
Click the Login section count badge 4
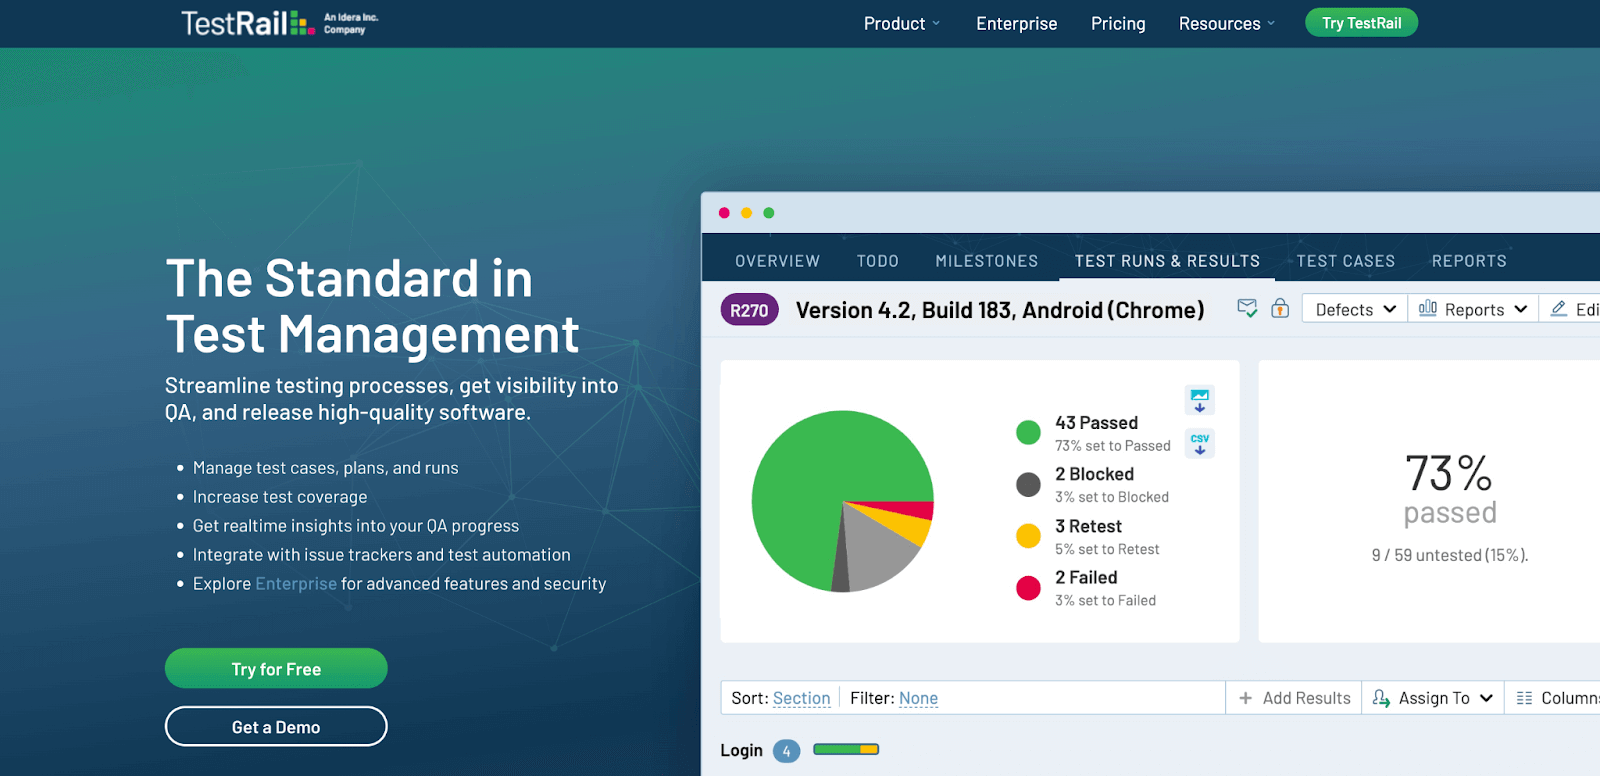pyautogui.click(x=787, y=751)
